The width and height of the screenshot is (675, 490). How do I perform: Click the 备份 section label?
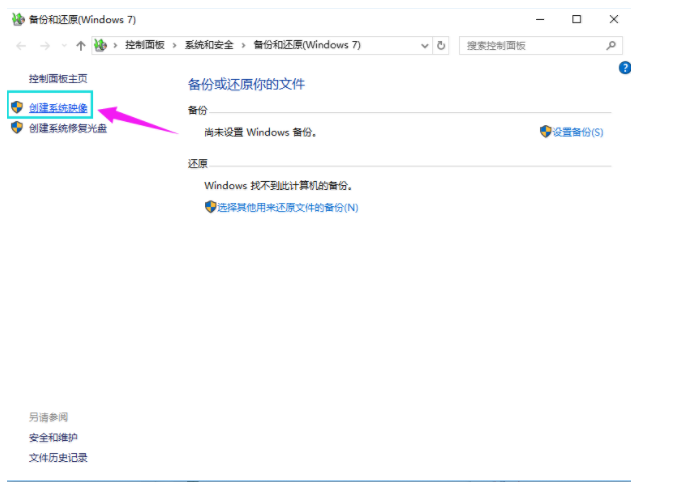pos(198,110)
